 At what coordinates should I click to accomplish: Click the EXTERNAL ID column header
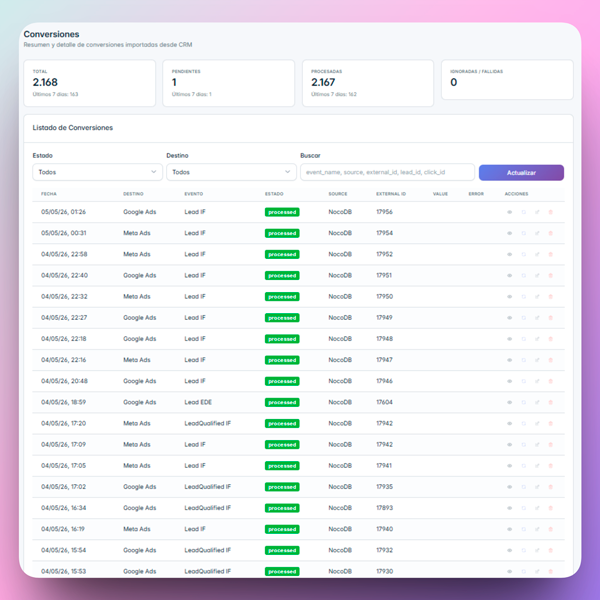(x=391, y=194)
